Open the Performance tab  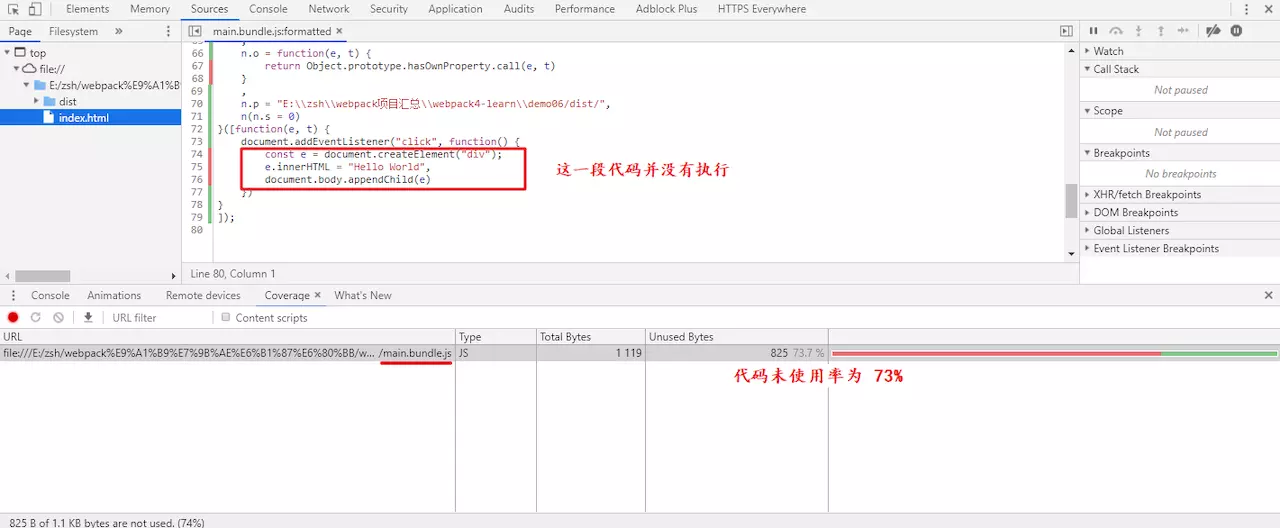(x=585, y=9)
